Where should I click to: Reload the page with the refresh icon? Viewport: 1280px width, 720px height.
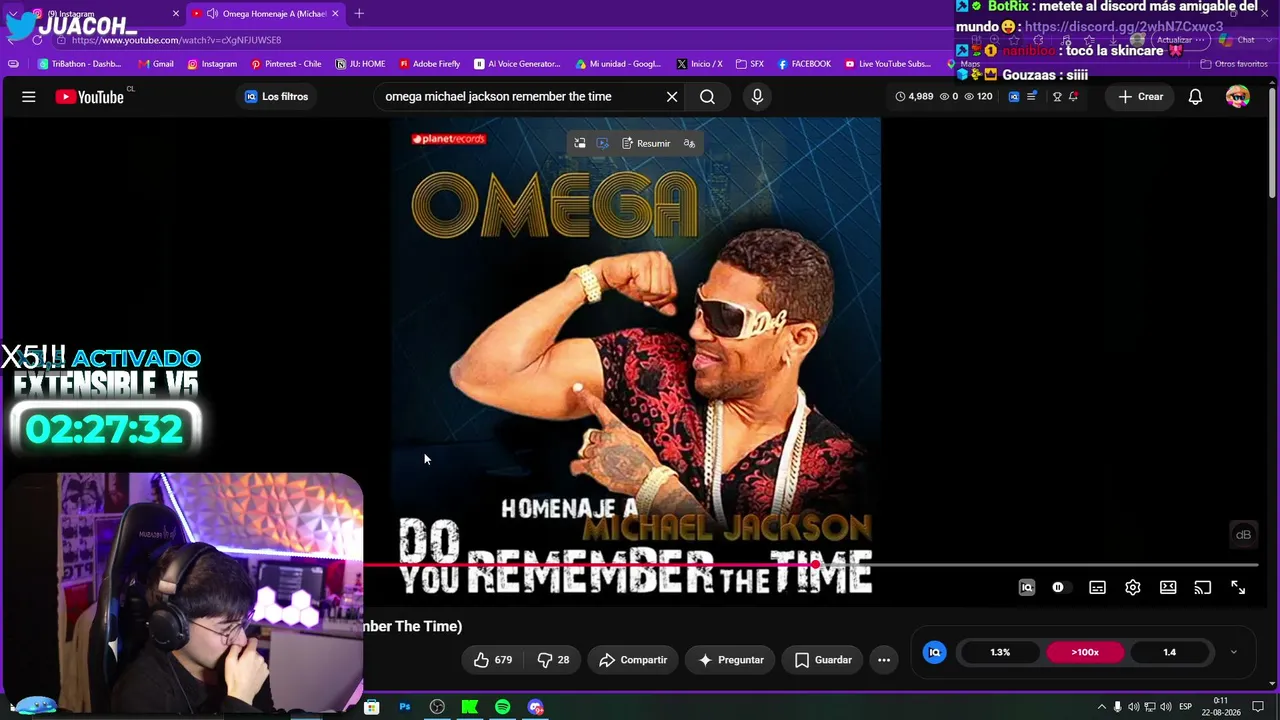38,40
